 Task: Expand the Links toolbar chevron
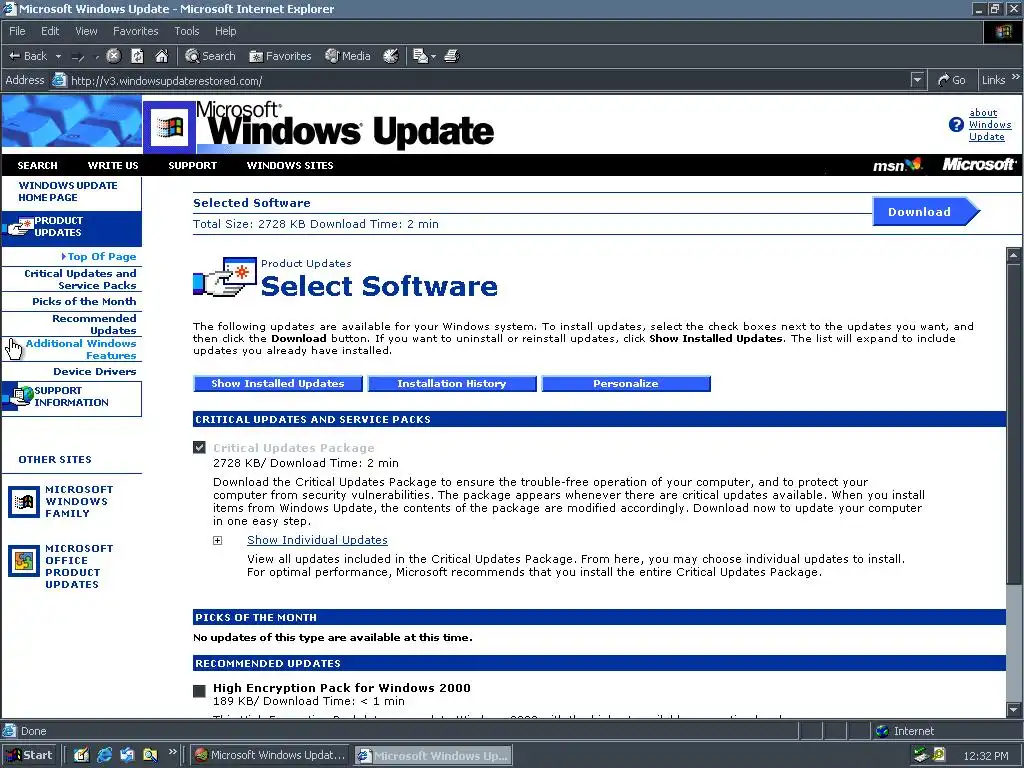click(1016, 78)
